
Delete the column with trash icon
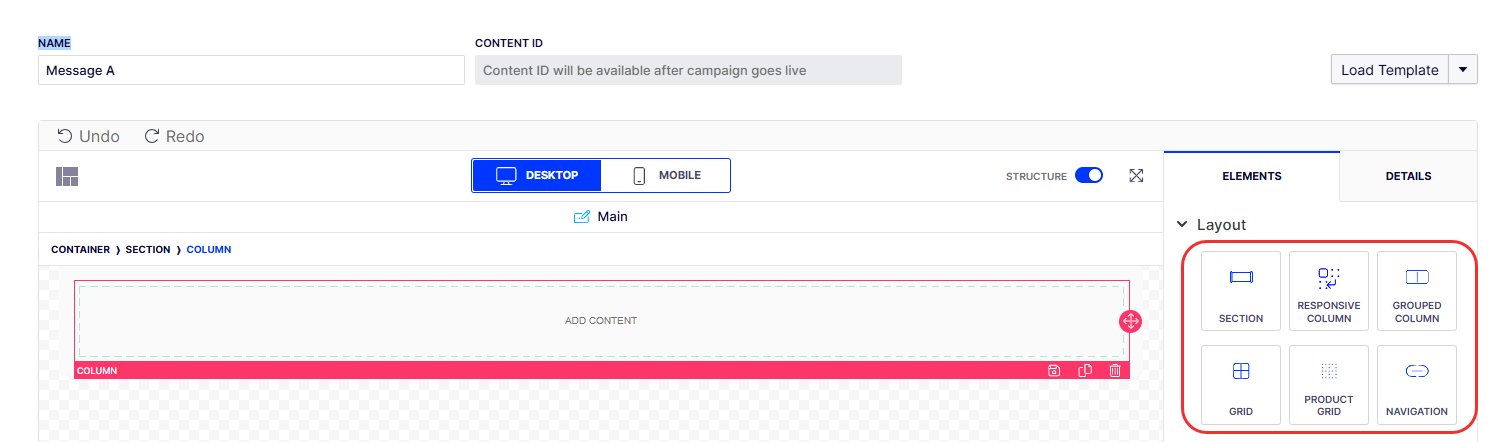point(1115,371)
